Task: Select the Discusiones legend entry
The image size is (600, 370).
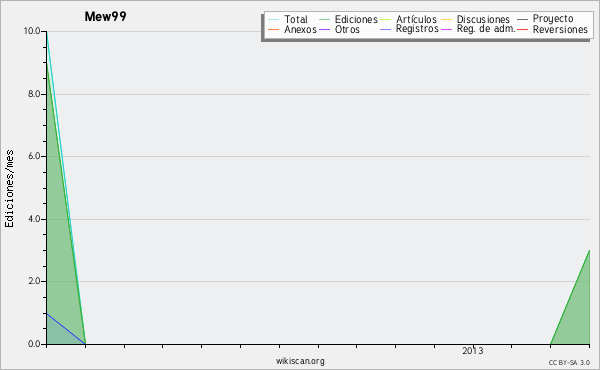Action: pos(476,19)
